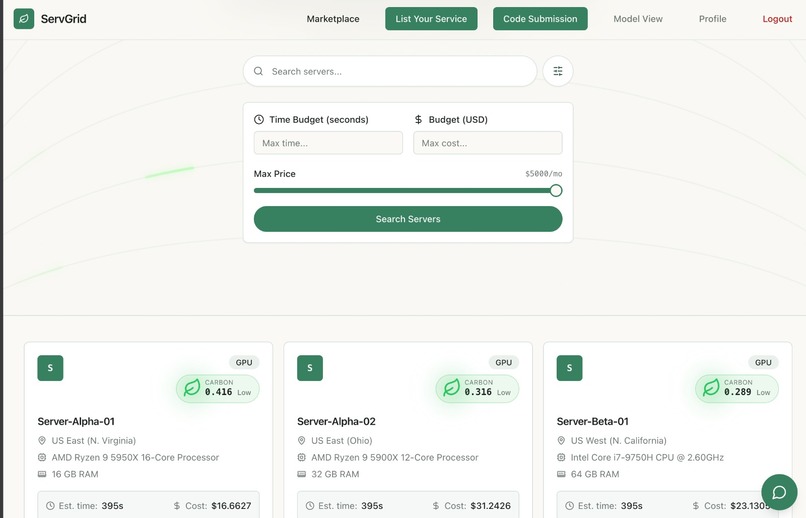Click the magnifier icon in search bar
This screenshot has width=806, height=518.
pos(259,71)
